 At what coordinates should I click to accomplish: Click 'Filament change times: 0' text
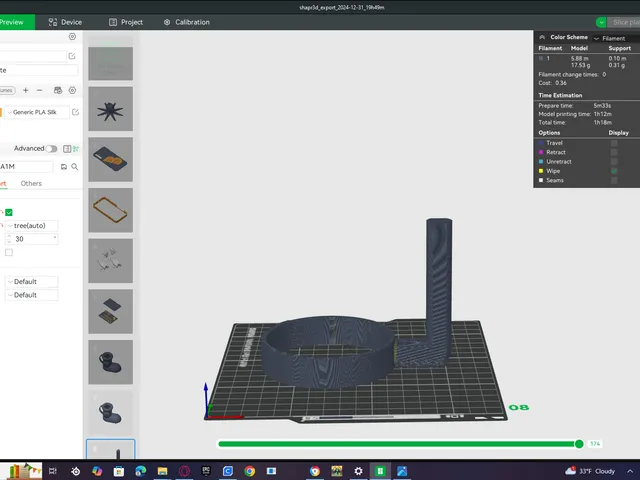572,74
